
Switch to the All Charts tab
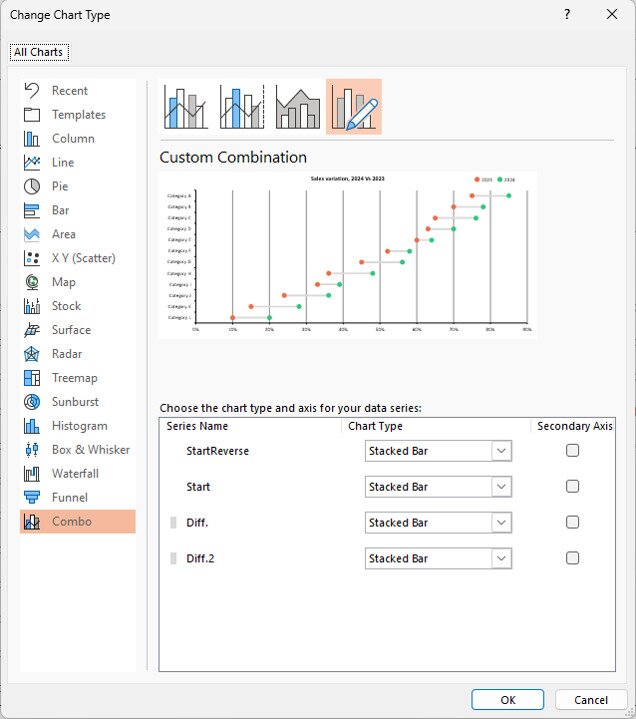point(38,52)
